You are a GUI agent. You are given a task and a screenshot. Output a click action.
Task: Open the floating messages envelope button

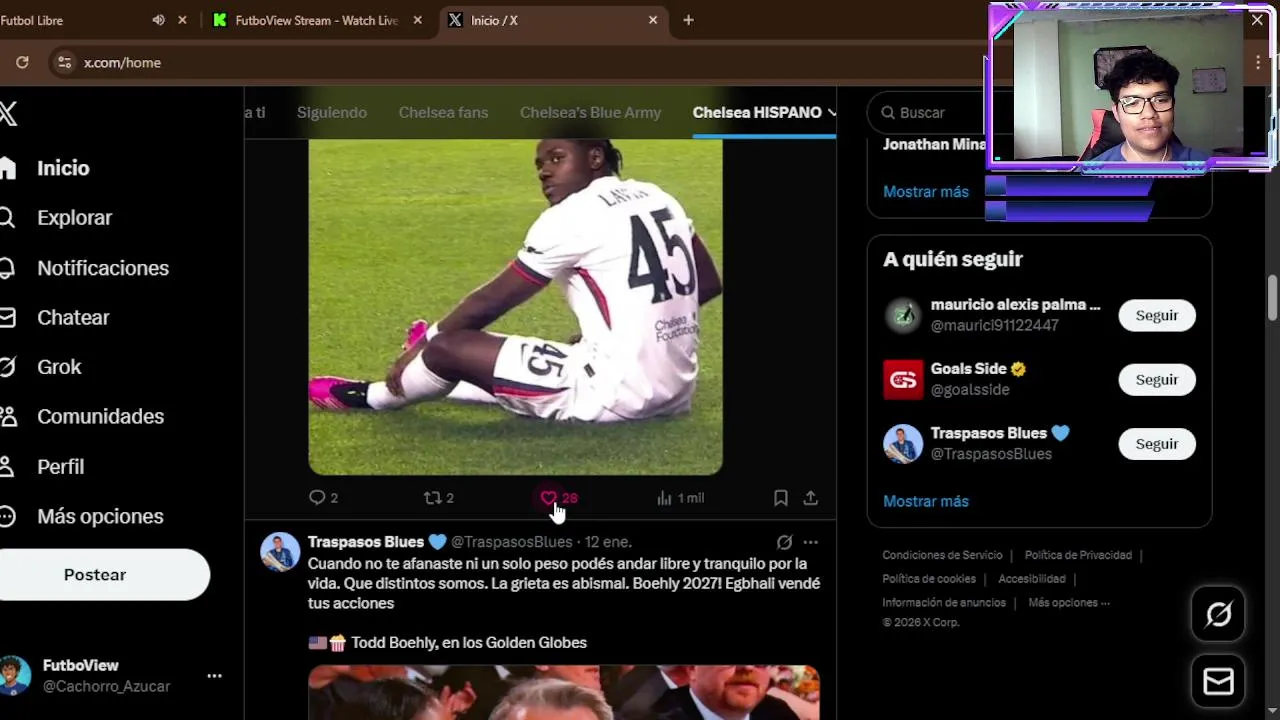pos(1218,682)
